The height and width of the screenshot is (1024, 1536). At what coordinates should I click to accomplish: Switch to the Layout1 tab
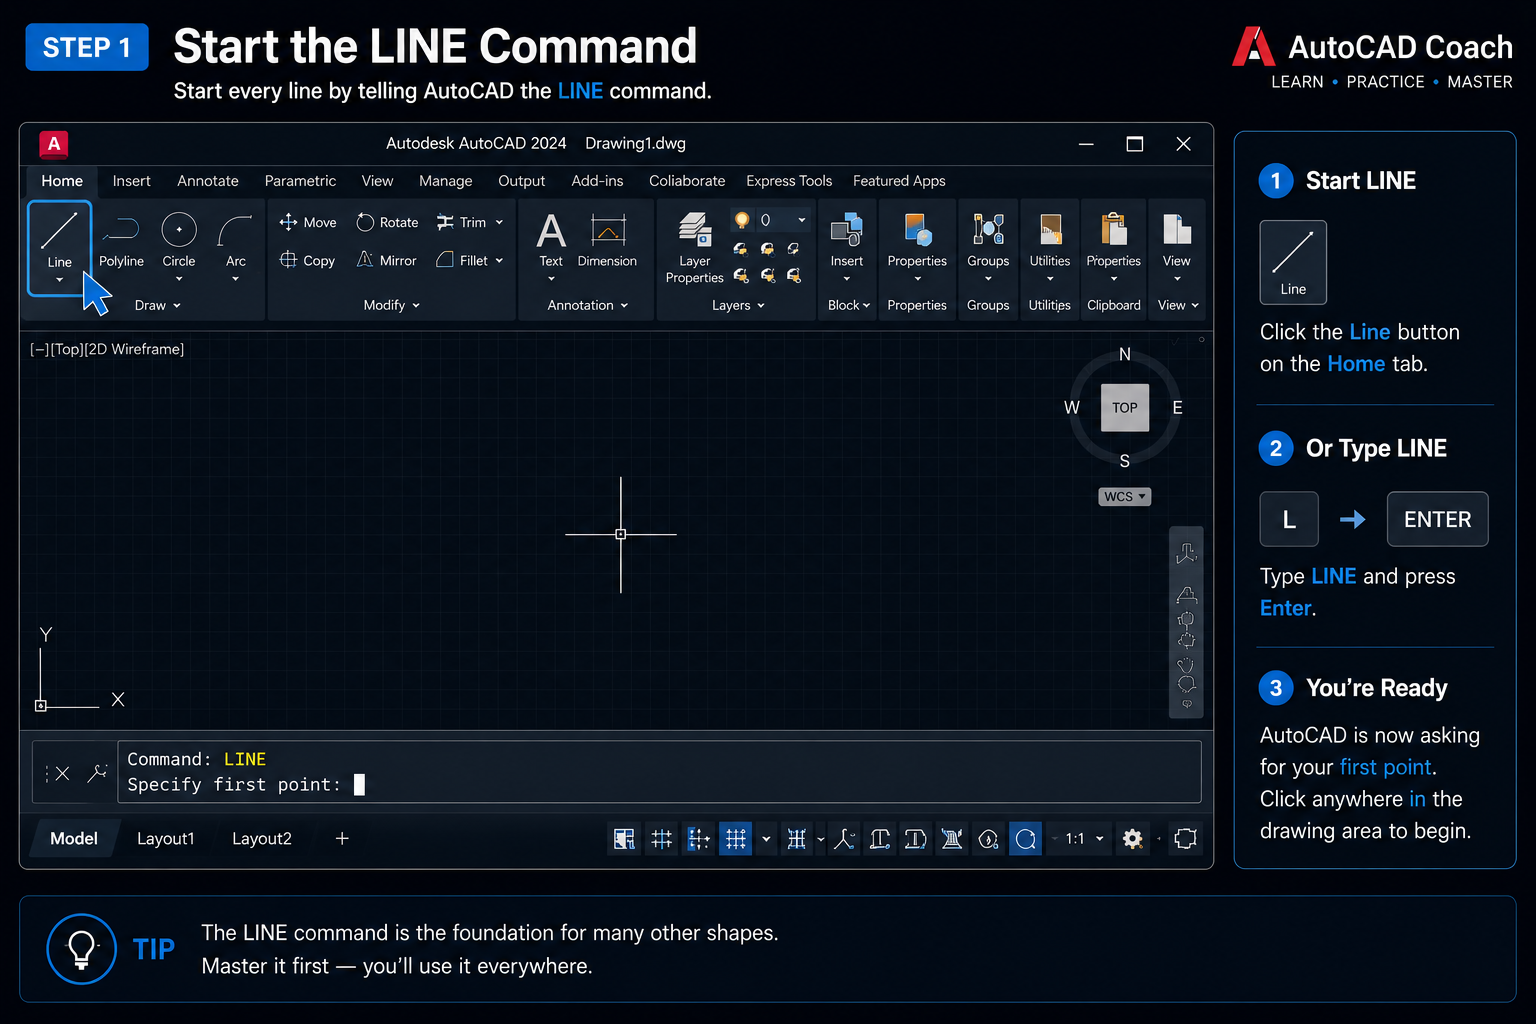coord(165,839)
